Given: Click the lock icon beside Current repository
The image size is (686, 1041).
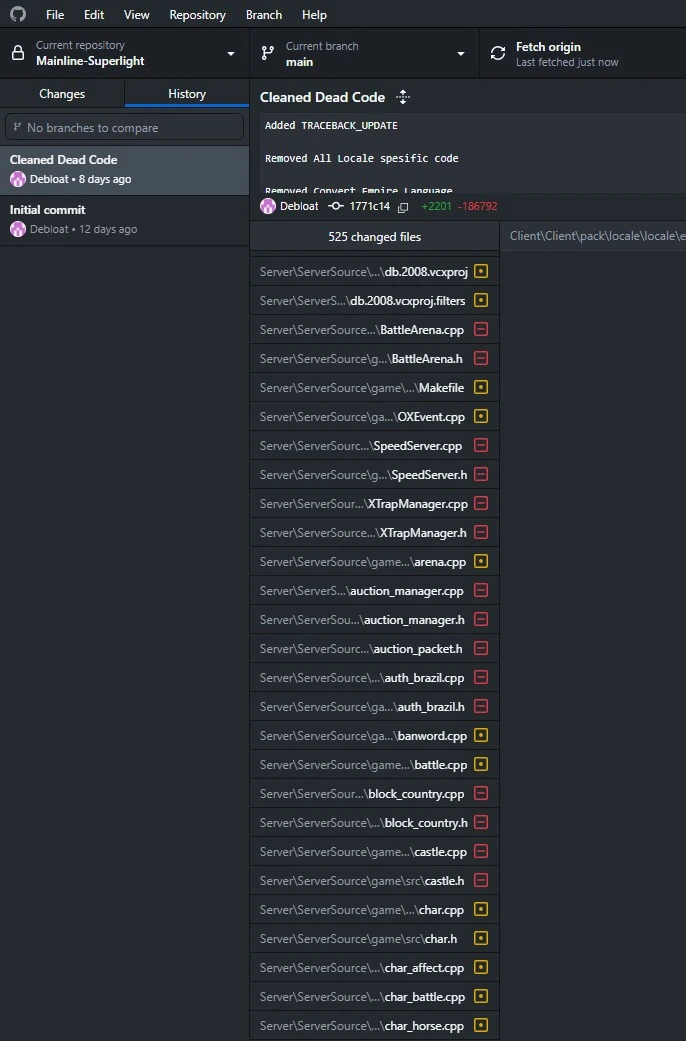Looking at the screenshot, I should pos(18,54).
